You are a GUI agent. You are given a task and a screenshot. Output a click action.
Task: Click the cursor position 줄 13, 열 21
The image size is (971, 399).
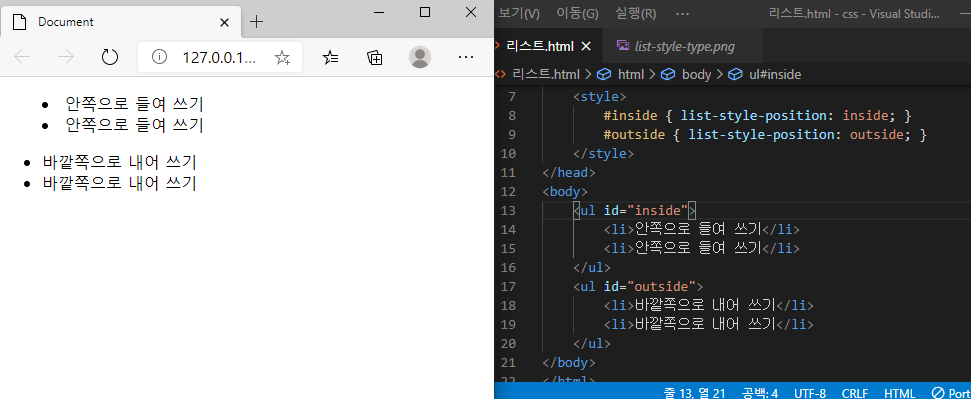pyautogui.click(x=694, y=393)
